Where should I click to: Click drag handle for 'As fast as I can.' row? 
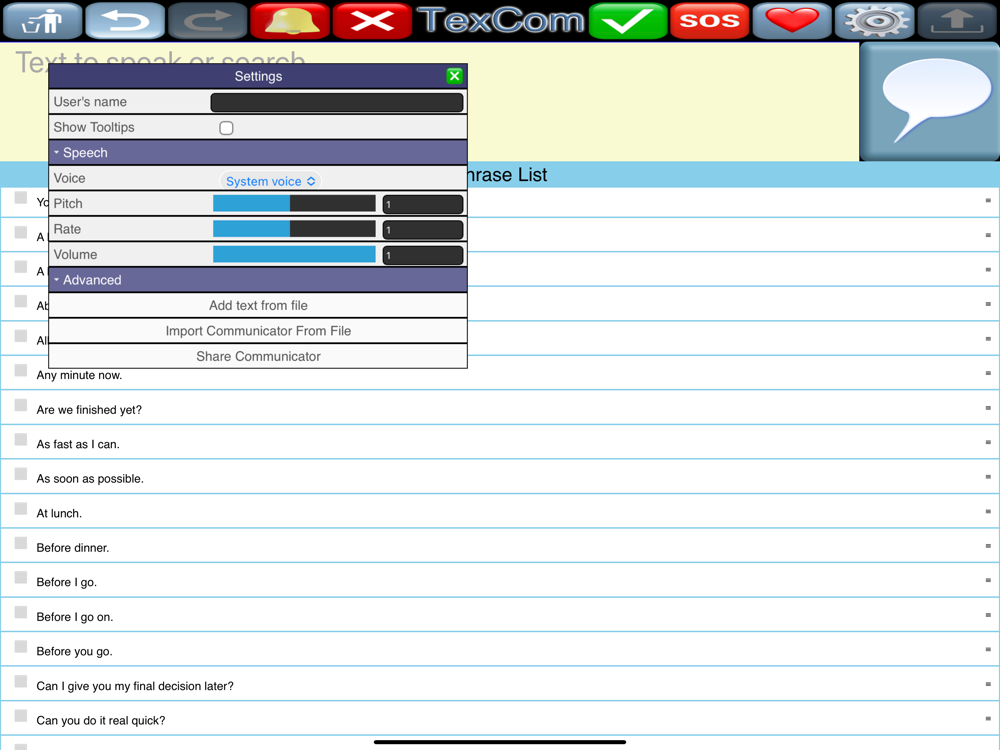(x=988, y=442)
